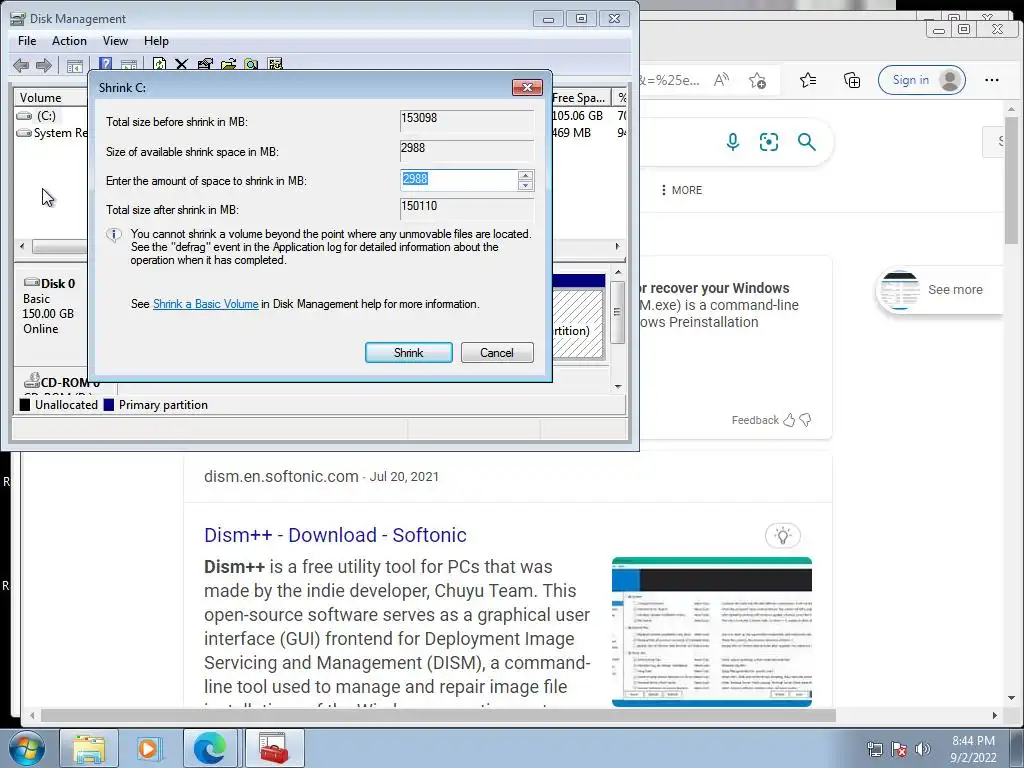Click the Explore magnifier toolbar icon
Screen dimensions: 1024x768
tap(251, 64)
